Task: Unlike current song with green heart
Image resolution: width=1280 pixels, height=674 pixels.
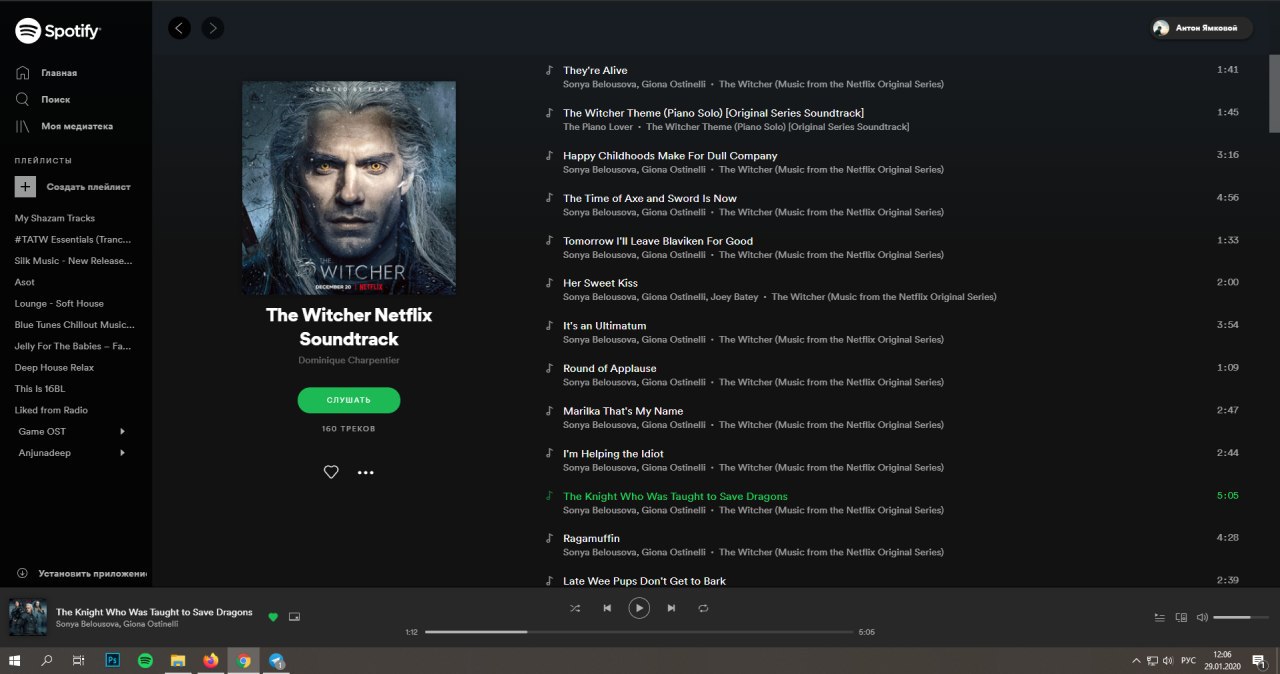Action: click(x=273, y=617)
